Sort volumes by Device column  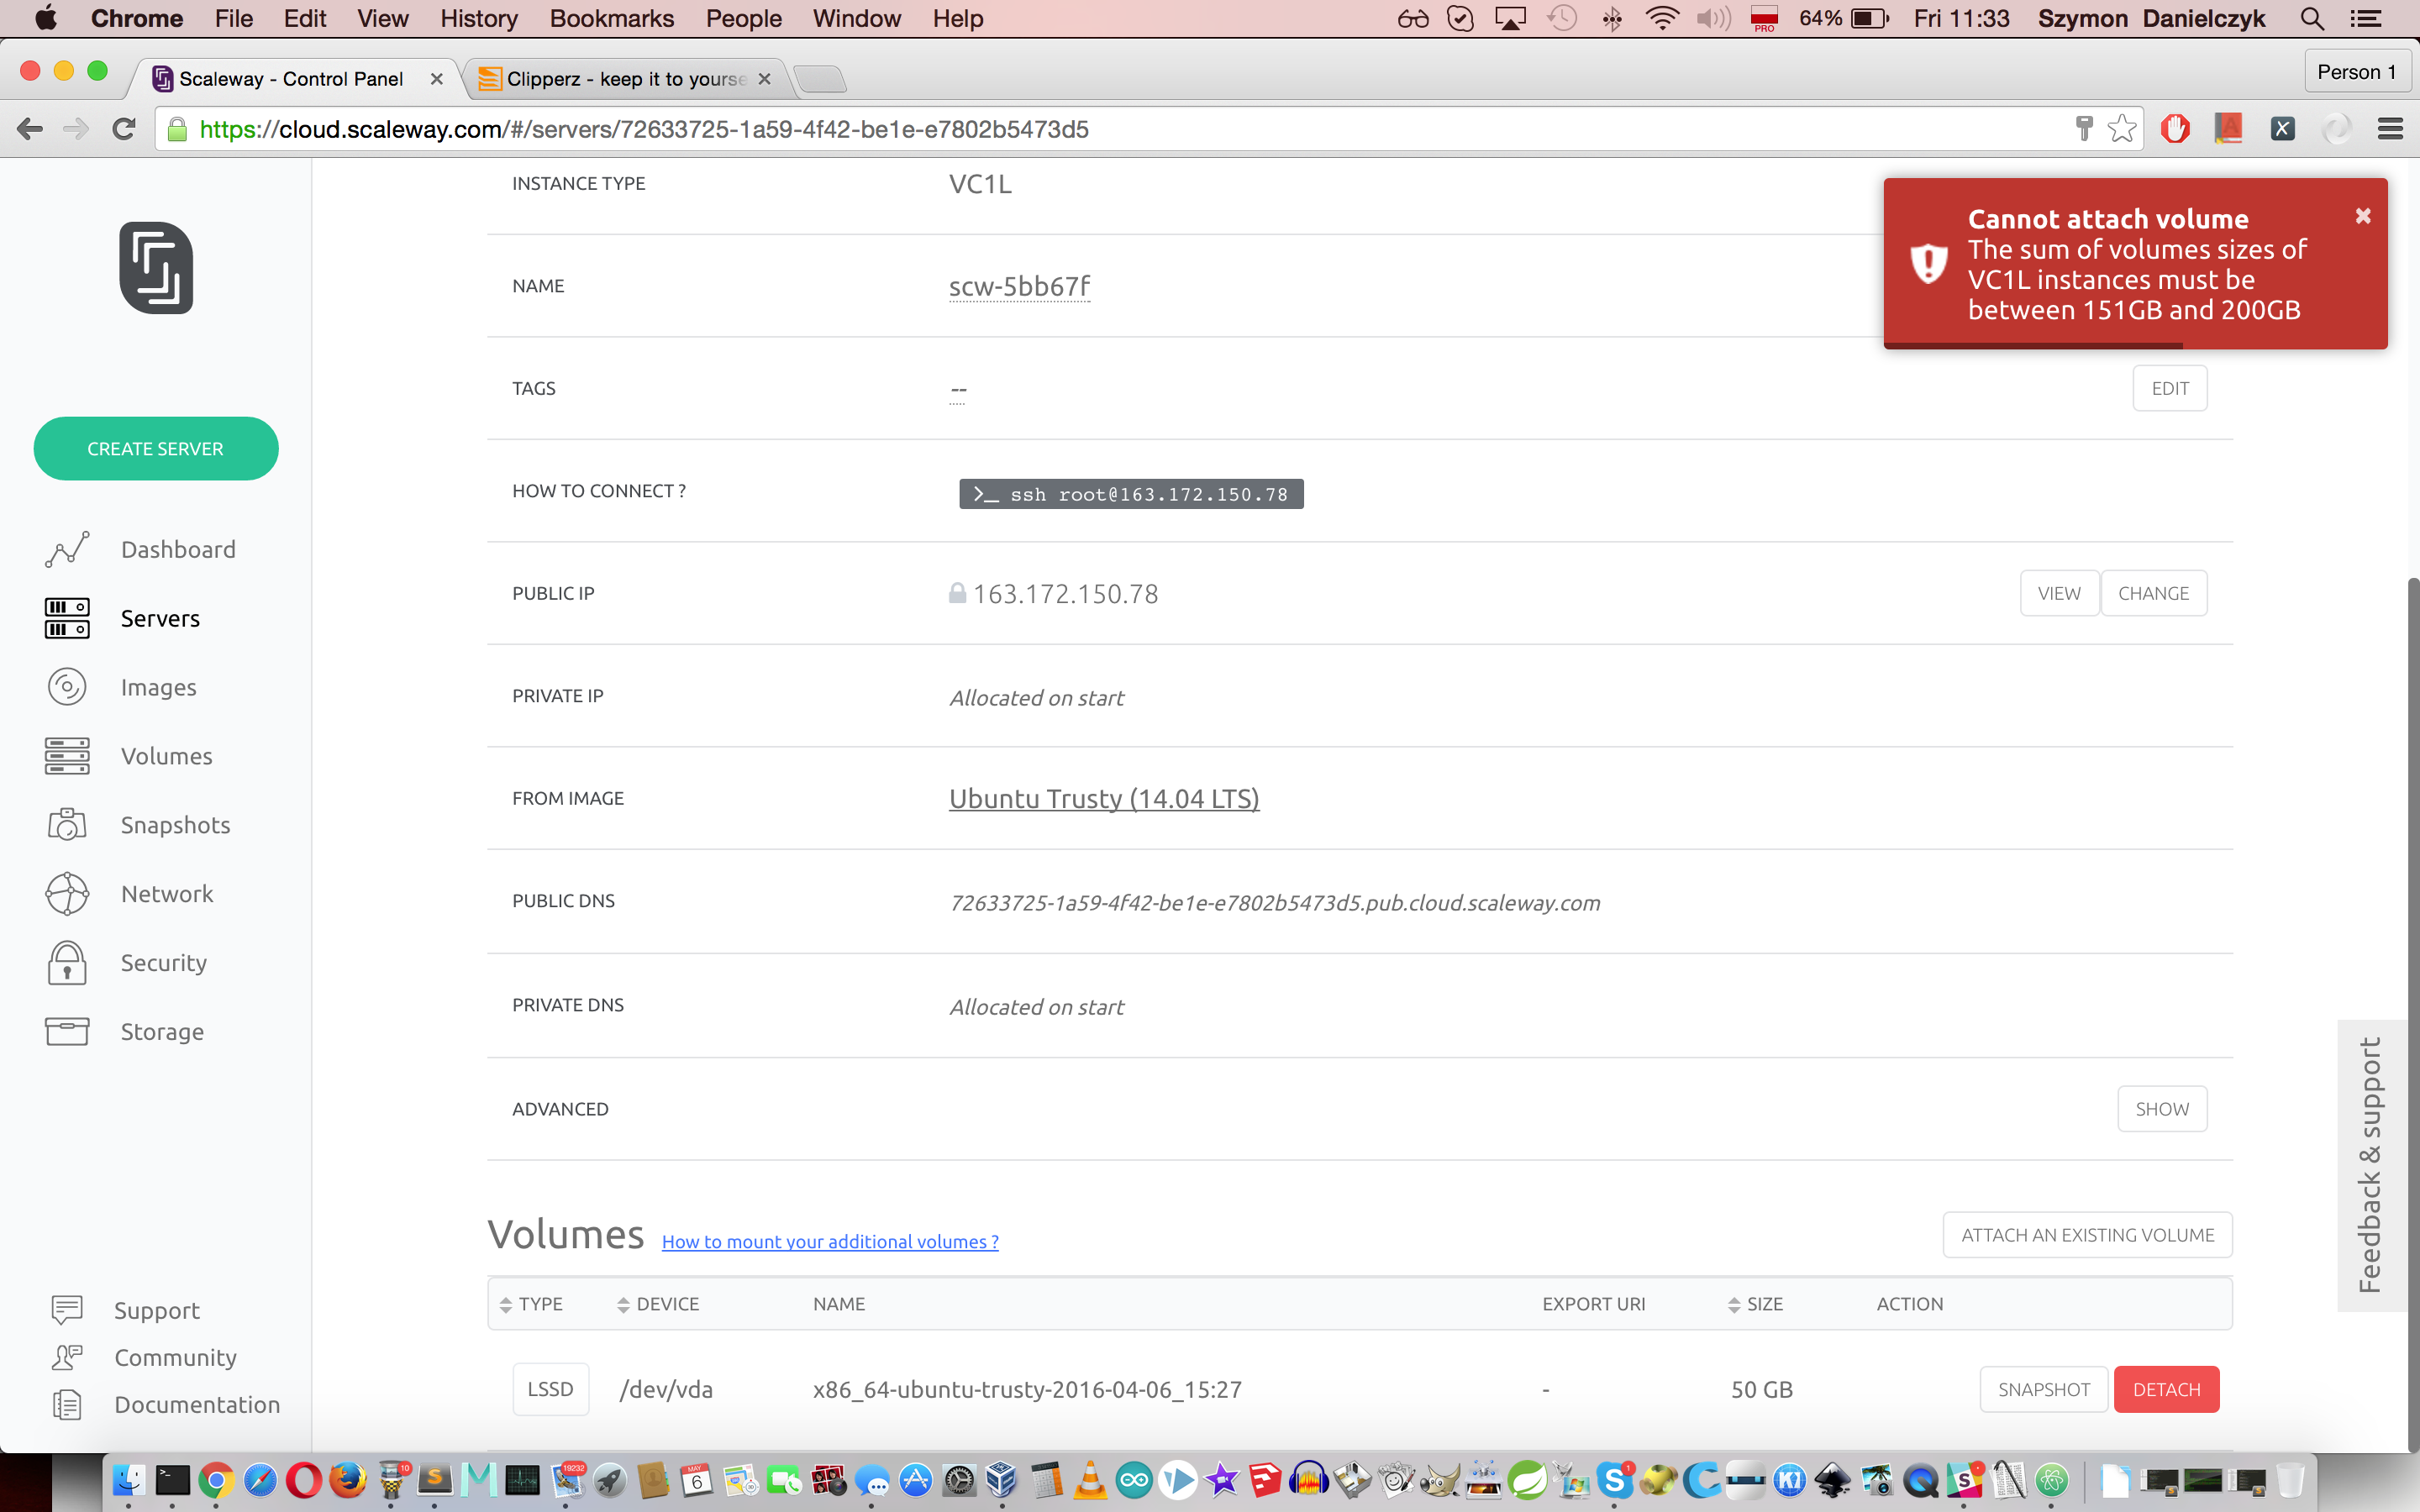click(x=658, y=1304)
